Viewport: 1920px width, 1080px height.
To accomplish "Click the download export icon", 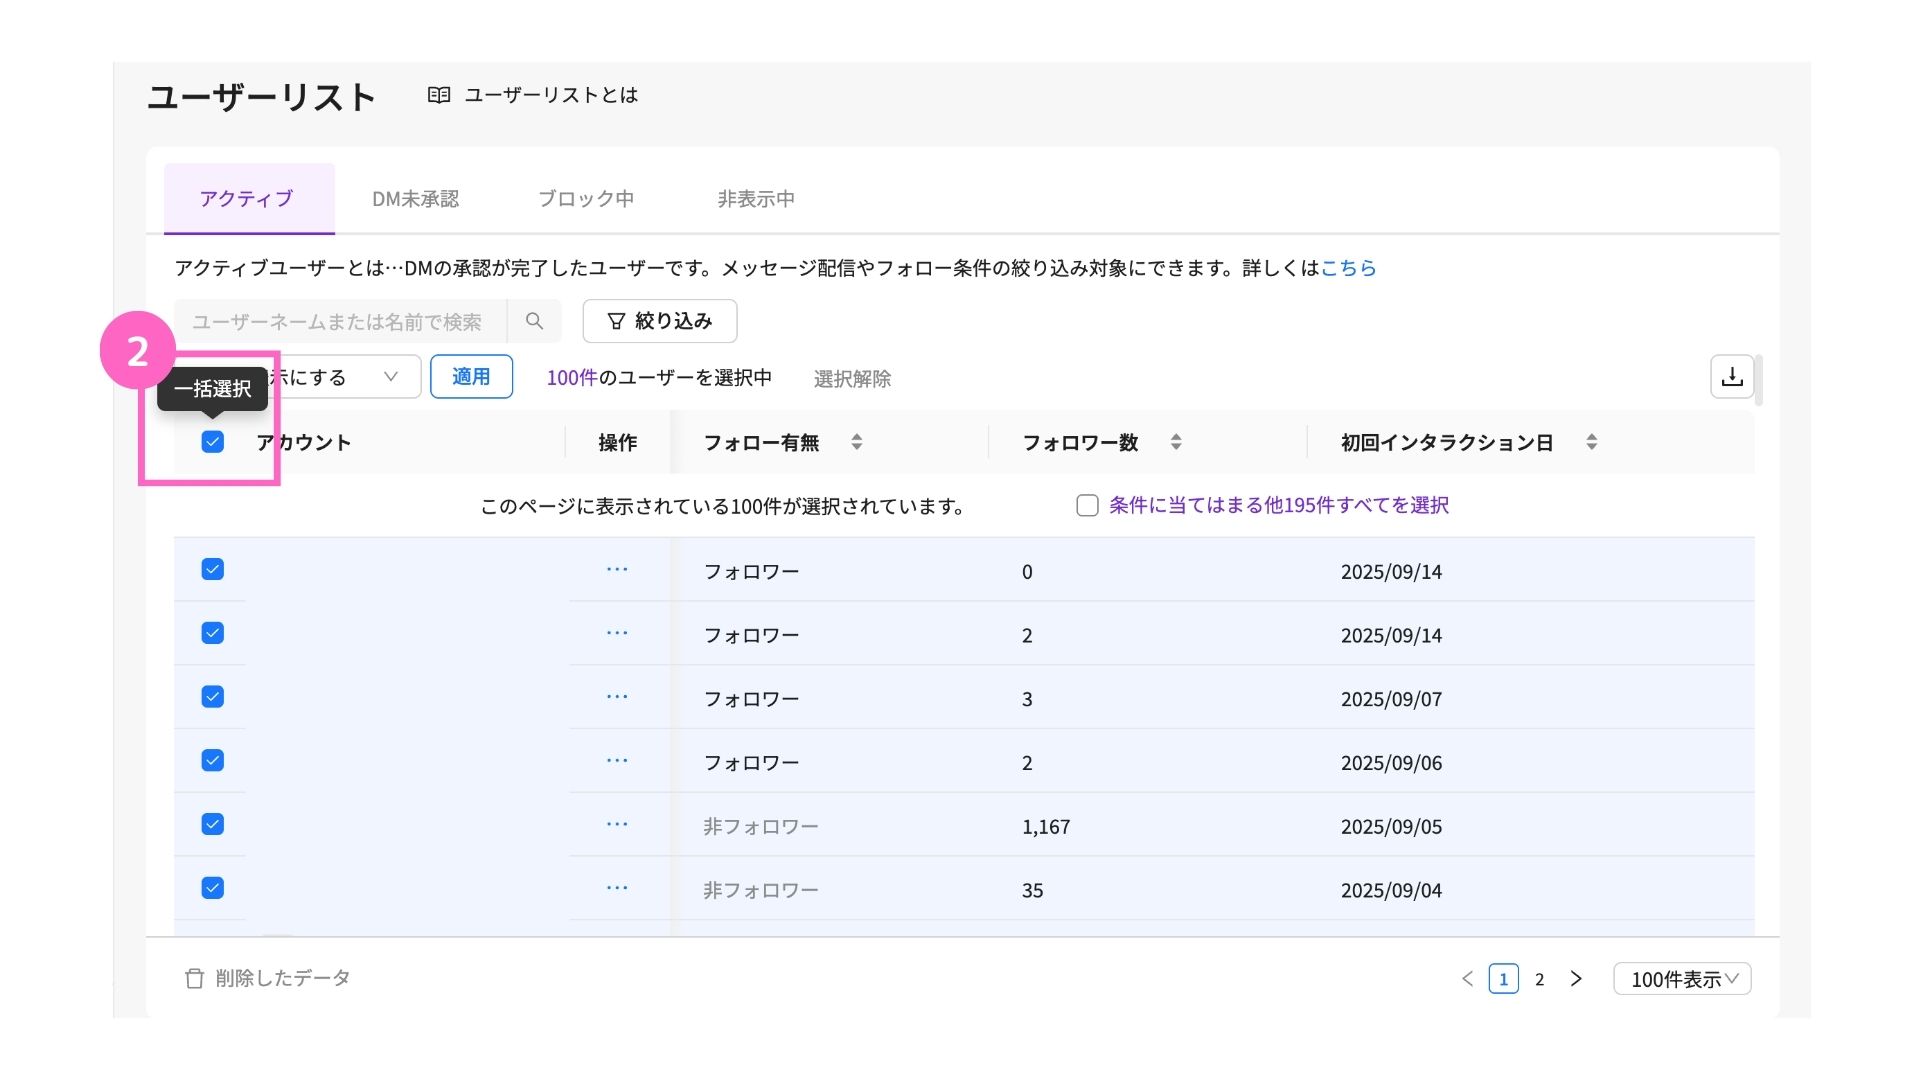I will pos(1732,377).
